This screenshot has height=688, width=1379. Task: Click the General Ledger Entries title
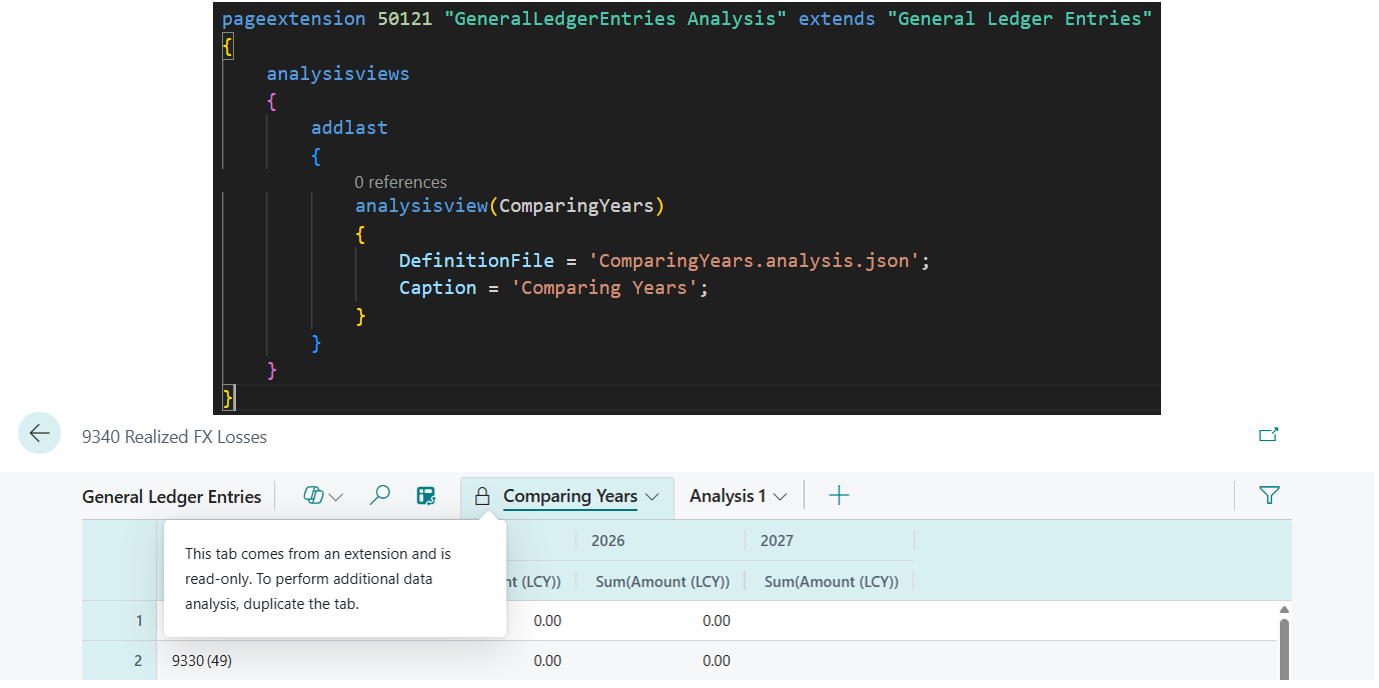click(x=171, y=496)
